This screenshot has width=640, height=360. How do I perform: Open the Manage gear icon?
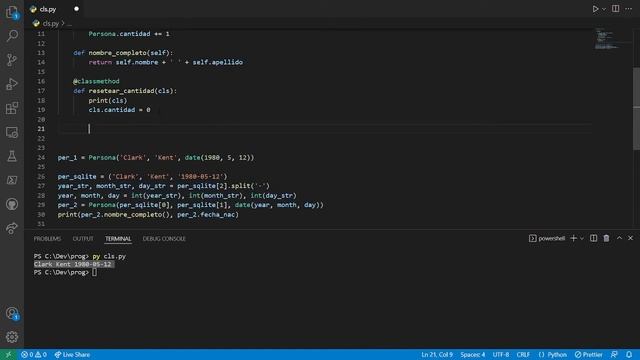(12, 337)
